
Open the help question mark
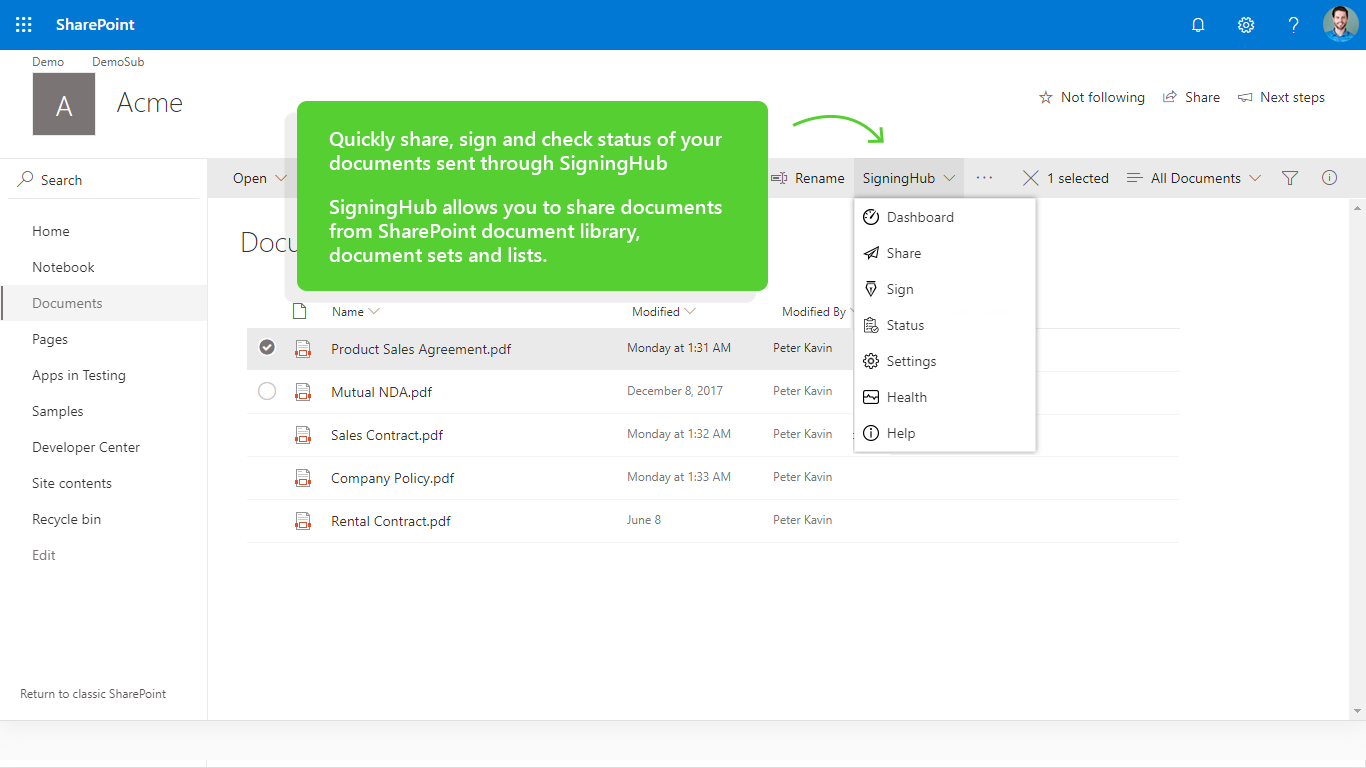tap(1293, 25)
